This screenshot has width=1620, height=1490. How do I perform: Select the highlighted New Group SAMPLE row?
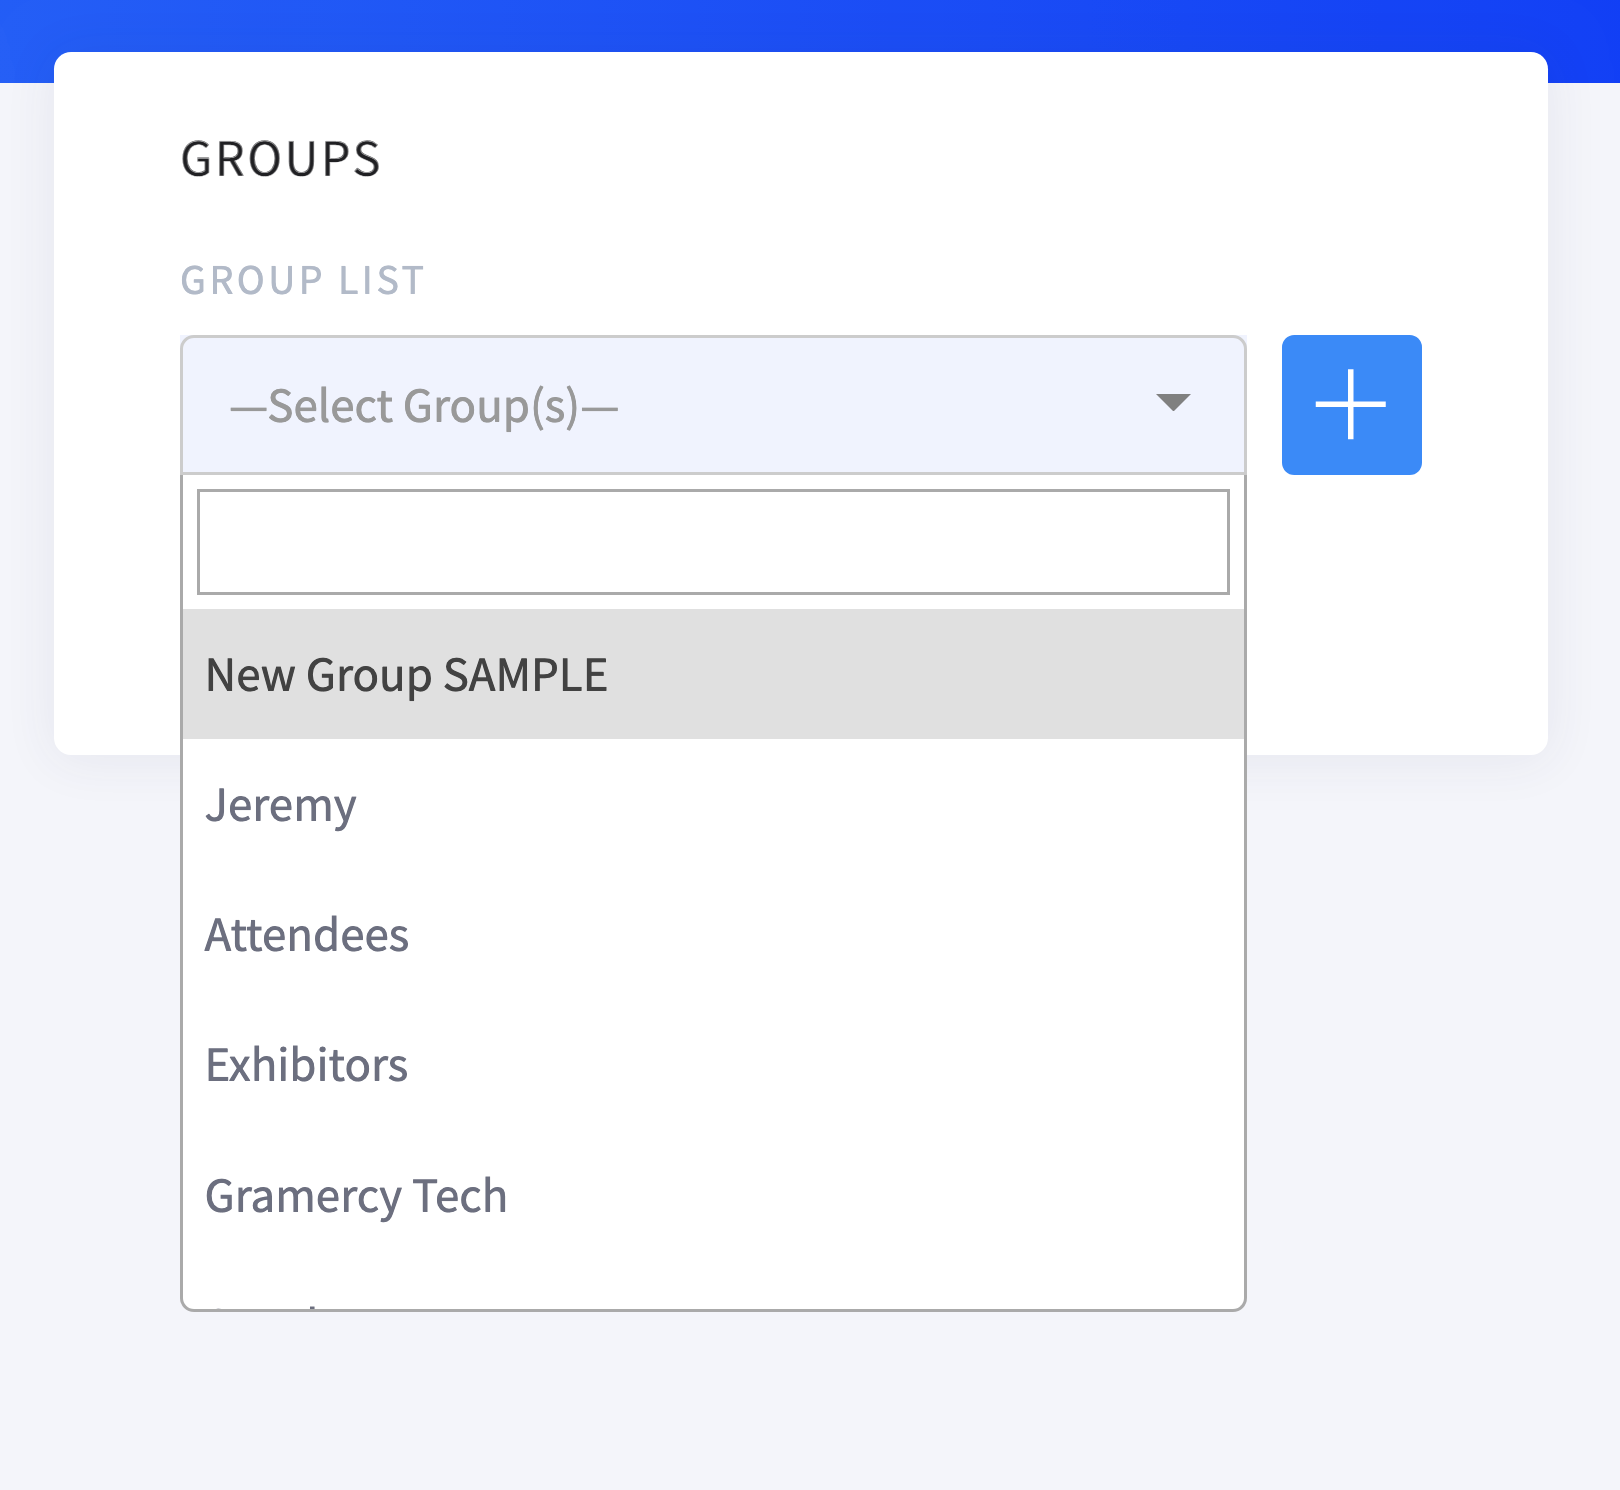(x=713, y=674)
